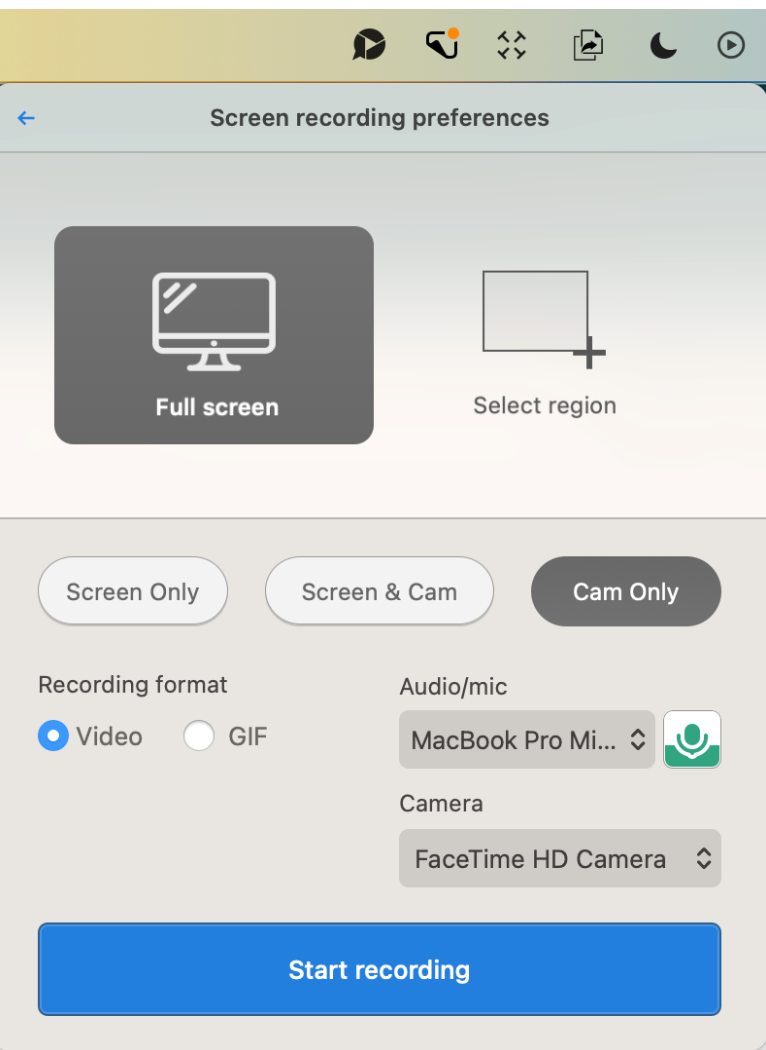Click the Select region label
The height and width of the screenshot is (1050, 766).
tap(544, 406)
